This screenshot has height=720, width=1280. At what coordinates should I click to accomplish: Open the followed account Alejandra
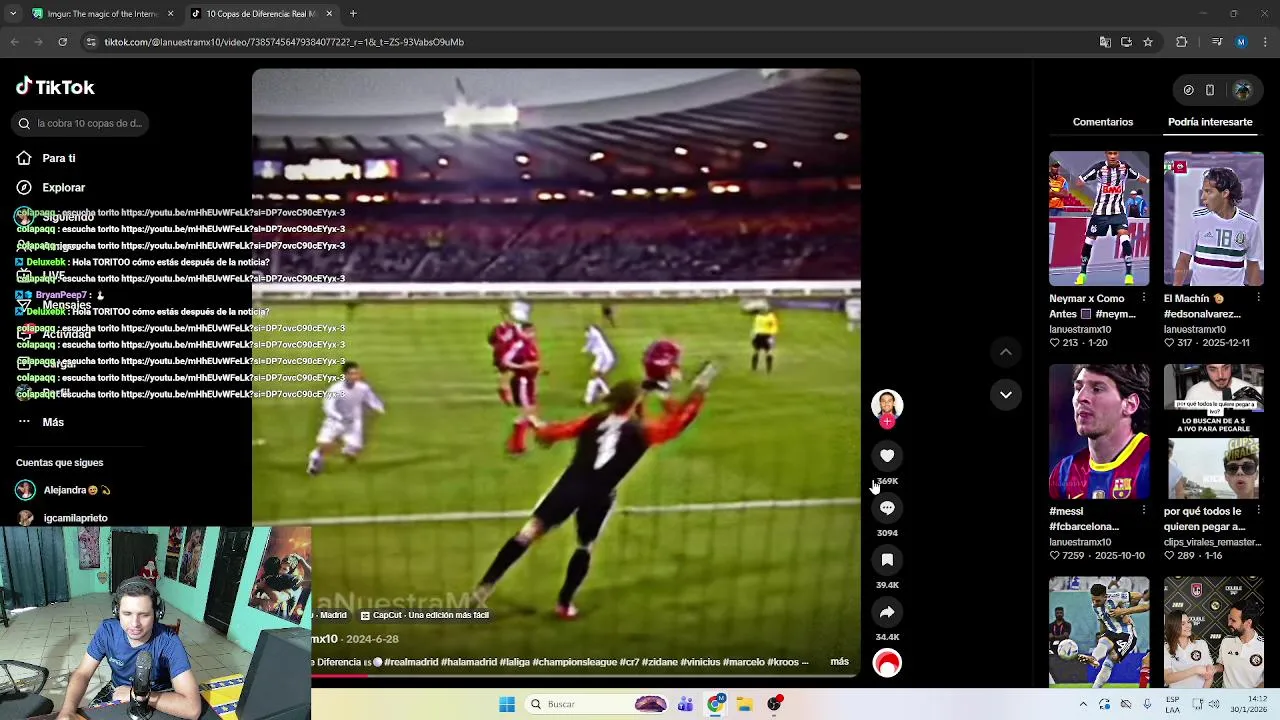[x=65, y=490]
